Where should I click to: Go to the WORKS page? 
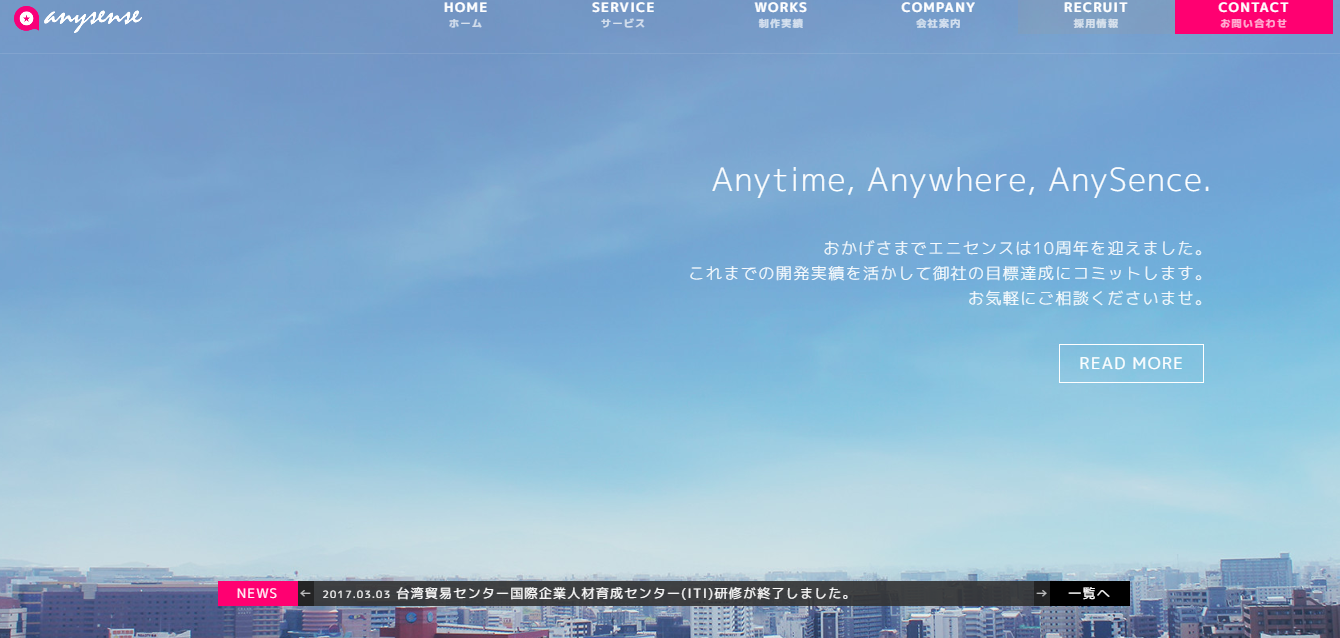[x=781, y=15]
